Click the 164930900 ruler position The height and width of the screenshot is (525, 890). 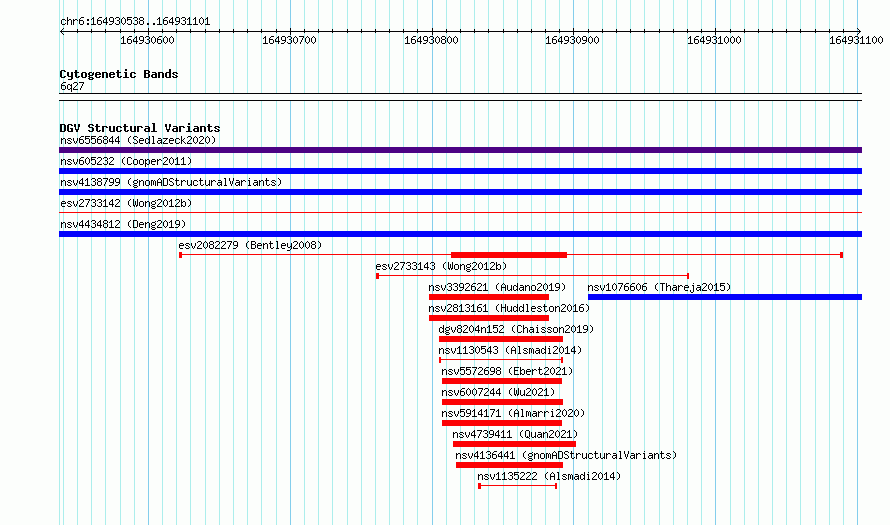[x=572, y=40]
